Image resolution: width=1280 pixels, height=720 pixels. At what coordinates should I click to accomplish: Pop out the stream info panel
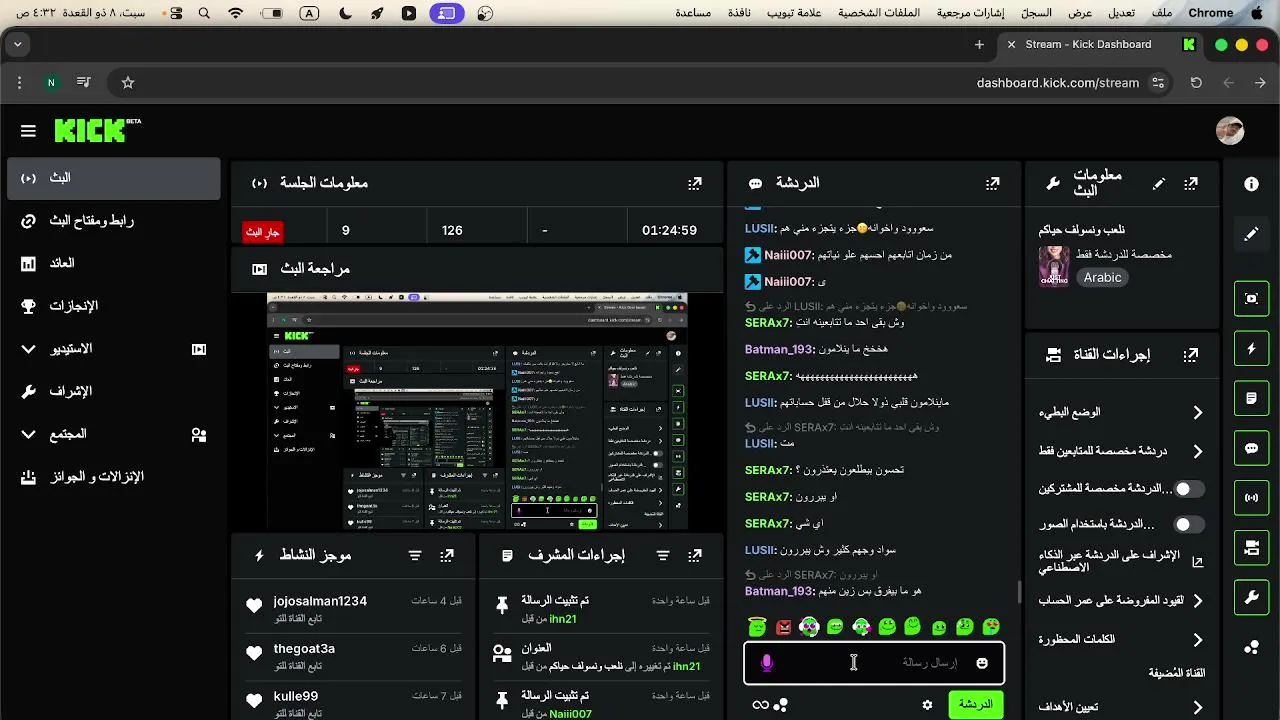click(1191, 184)
